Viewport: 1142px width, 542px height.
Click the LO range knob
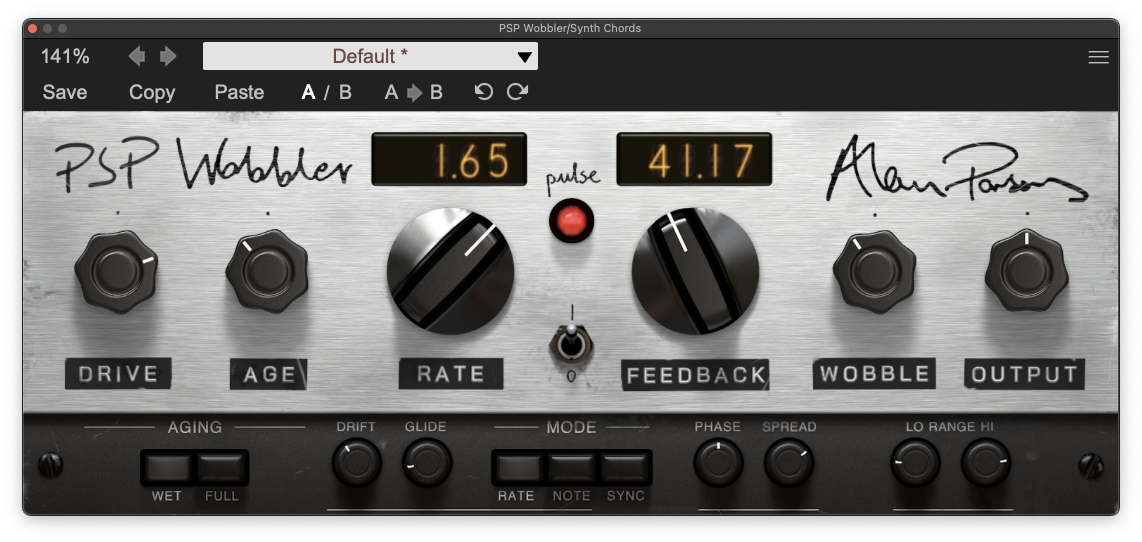pyautogui.click(x=915, y=463)
